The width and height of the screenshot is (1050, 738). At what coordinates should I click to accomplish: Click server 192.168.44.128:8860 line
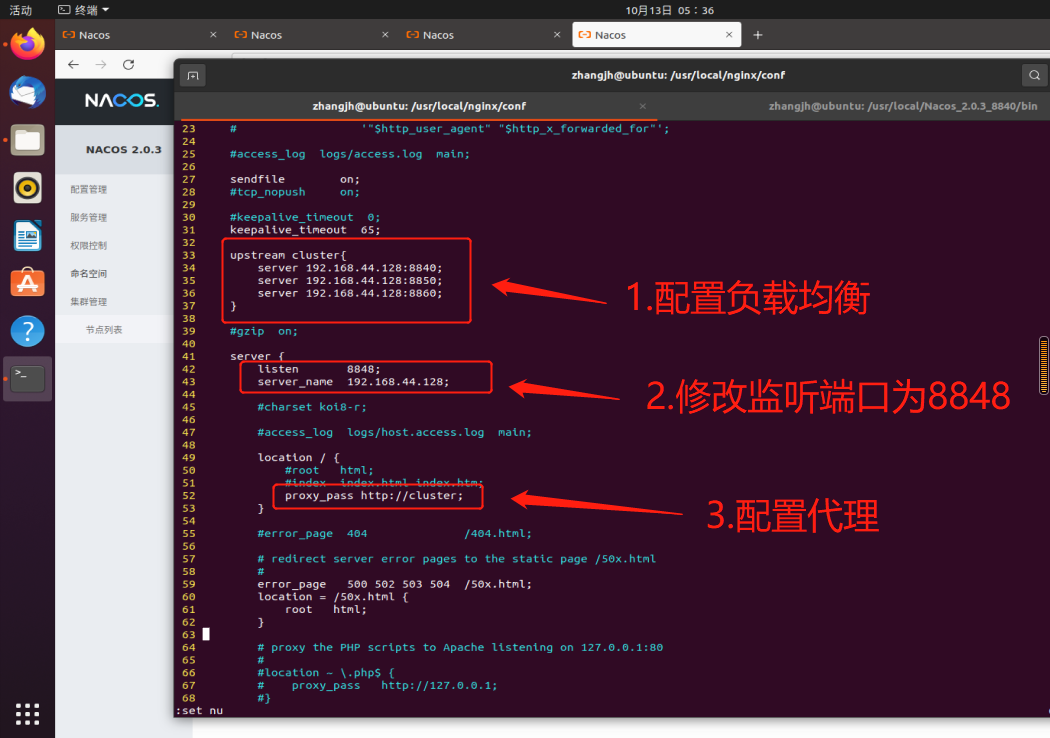coord(350,293)
